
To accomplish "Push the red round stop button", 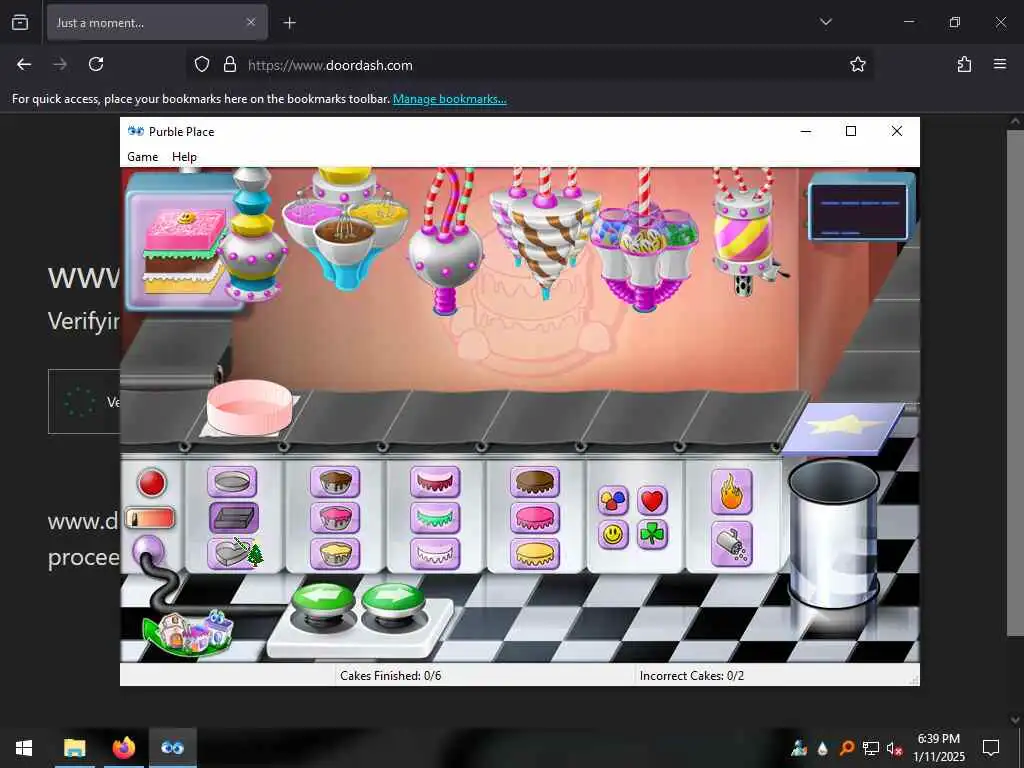I will point(152,483).
